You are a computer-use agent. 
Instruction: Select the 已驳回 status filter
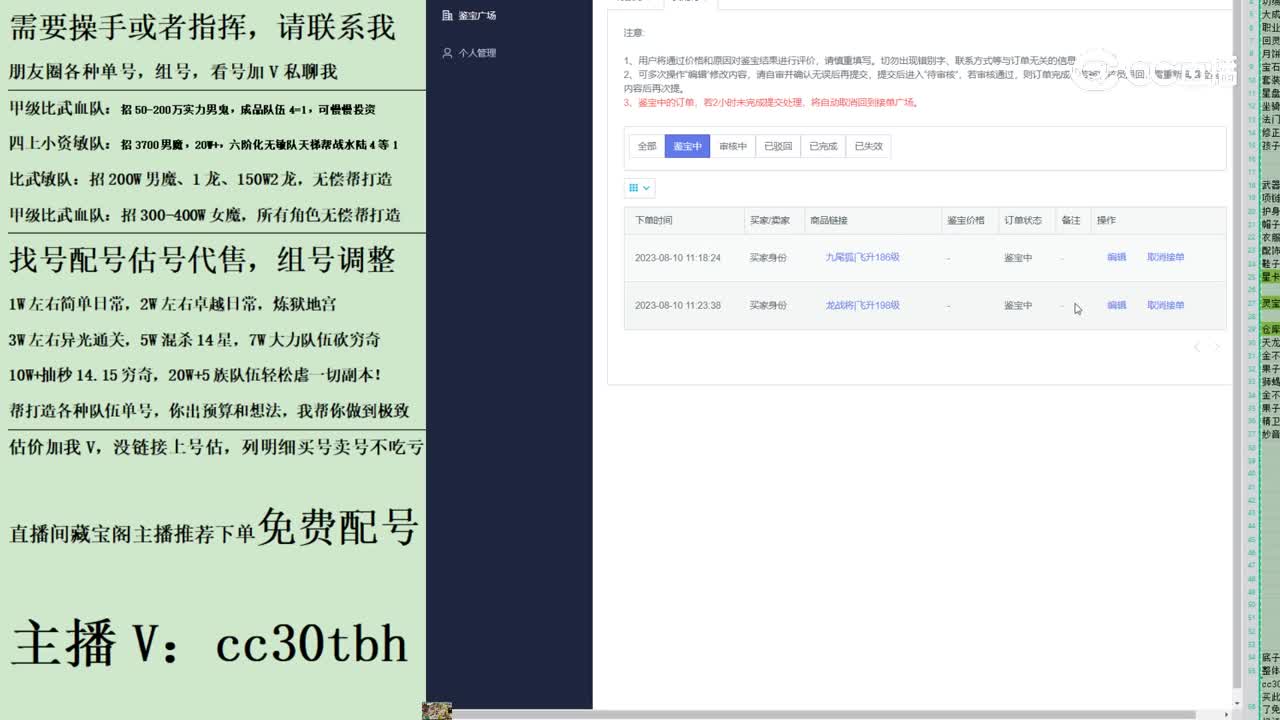point(778,147)
